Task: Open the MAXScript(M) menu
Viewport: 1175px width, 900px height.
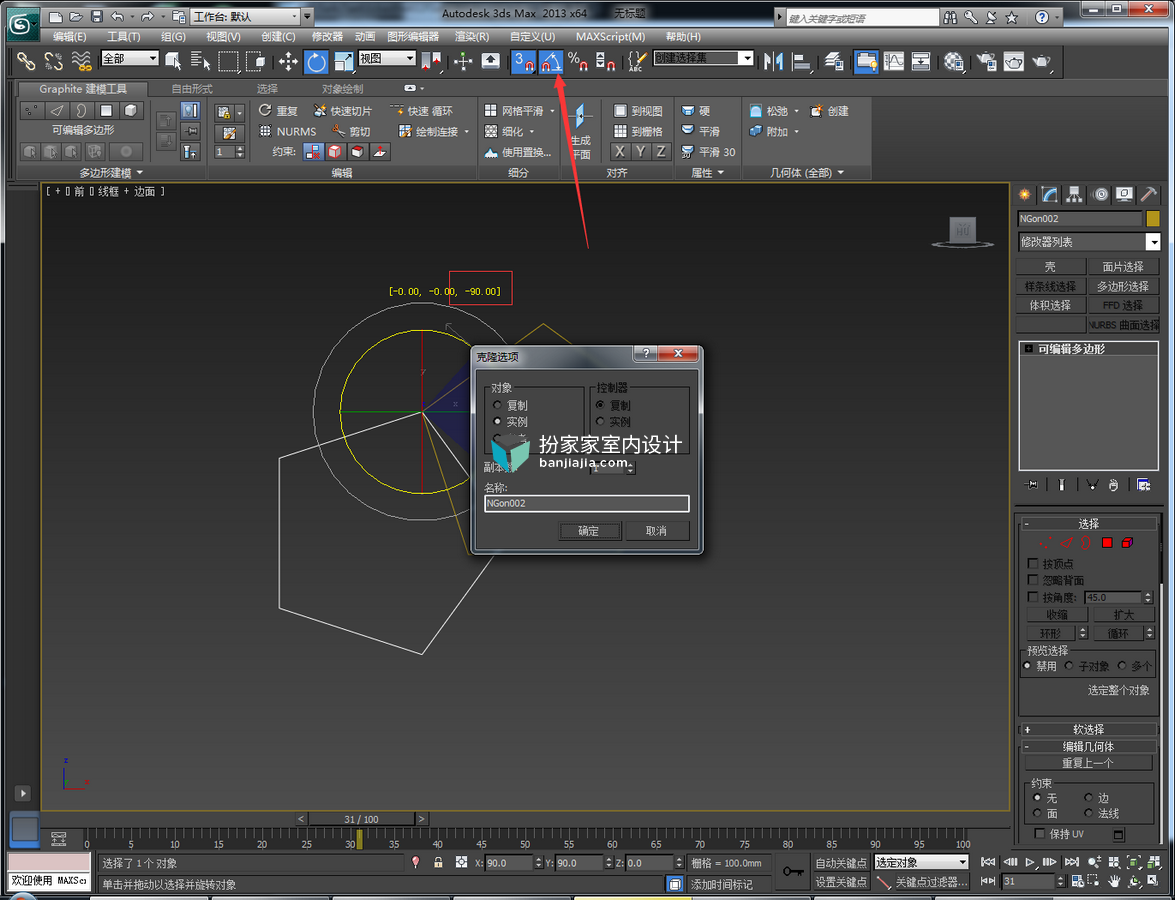Action: 610,37
